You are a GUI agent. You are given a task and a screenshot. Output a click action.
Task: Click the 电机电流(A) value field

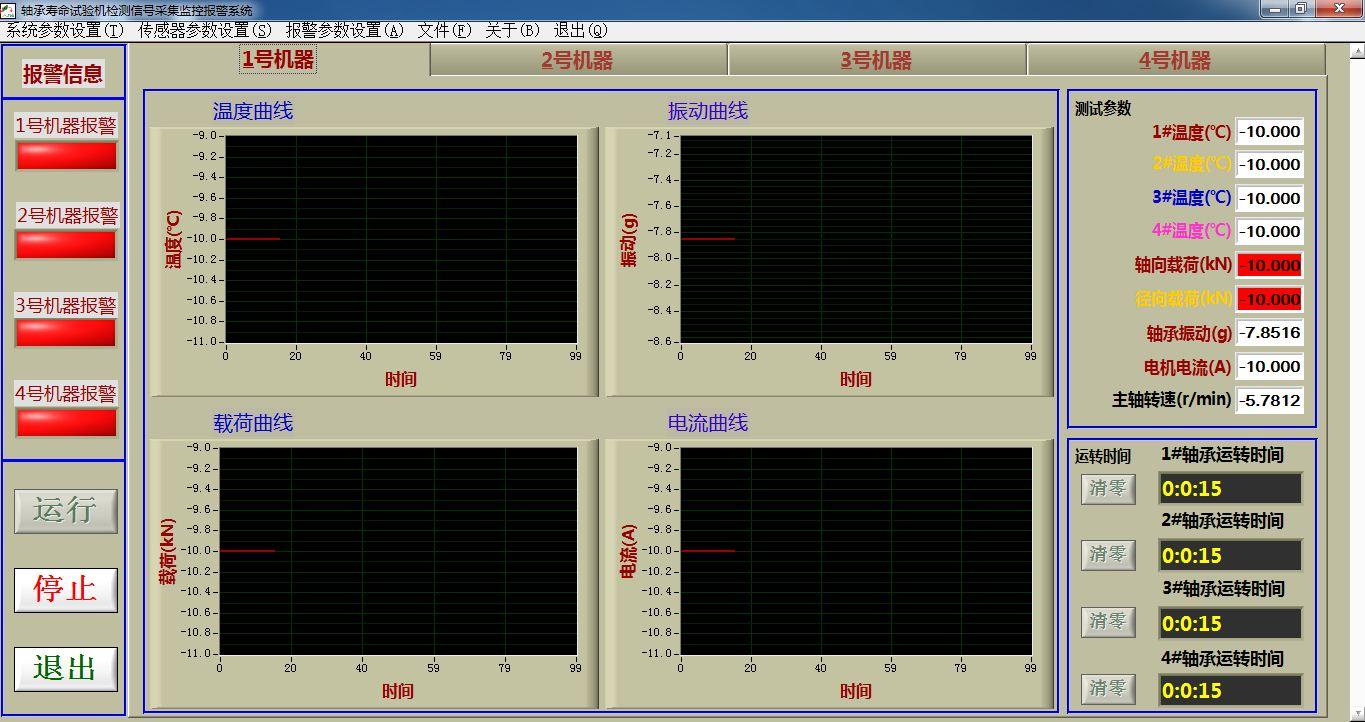tap(1270, 366)
